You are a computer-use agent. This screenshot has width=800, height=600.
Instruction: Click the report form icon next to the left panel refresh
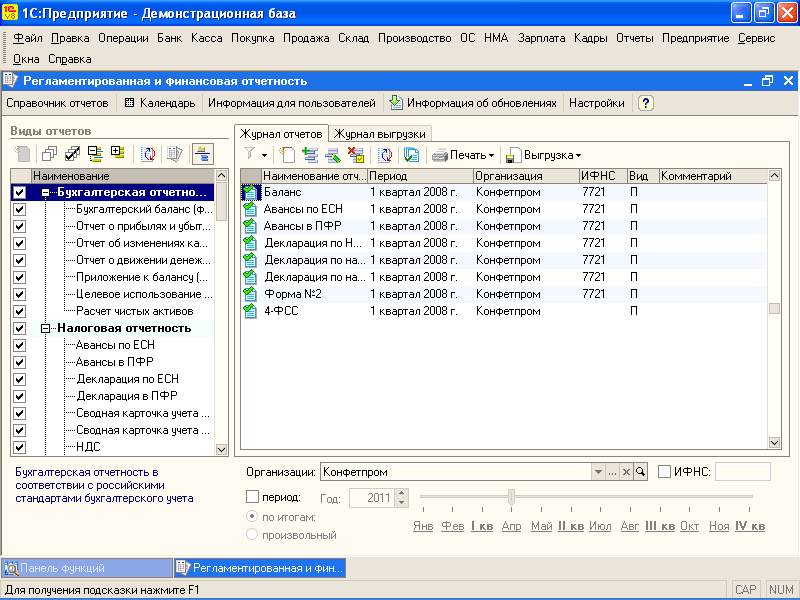click(175, 154)
